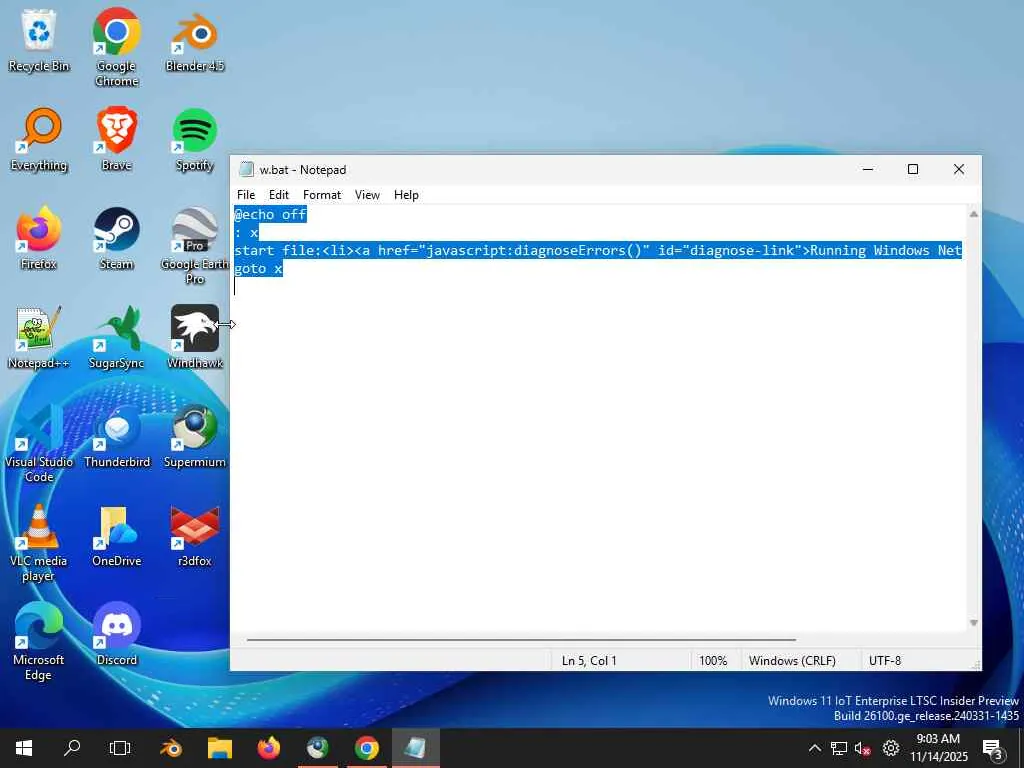Image resolution: width=1024 pixels, height=768 pixels.
Task: Click the muted volume tray icon
Action: coord(863,748)
